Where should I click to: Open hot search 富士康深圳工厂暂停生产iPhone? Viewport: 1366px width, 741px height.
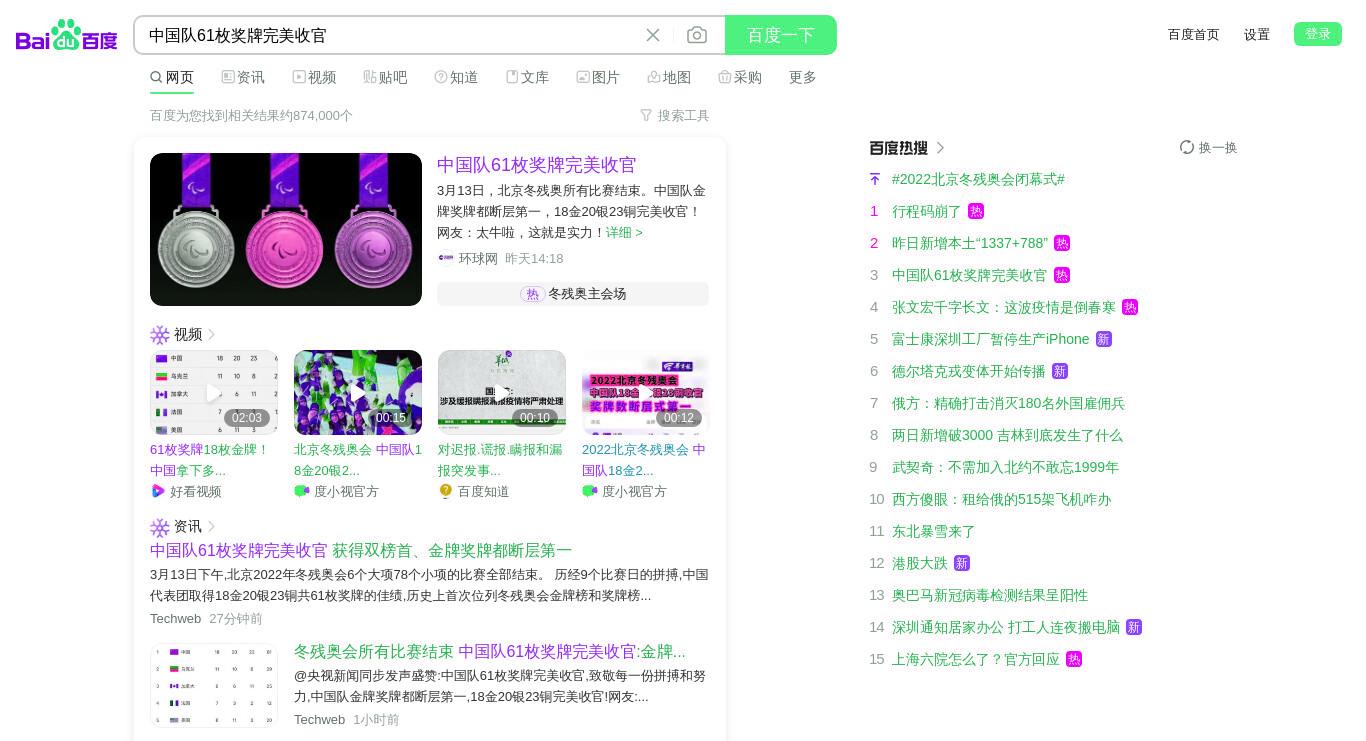[x=990, y=339]
